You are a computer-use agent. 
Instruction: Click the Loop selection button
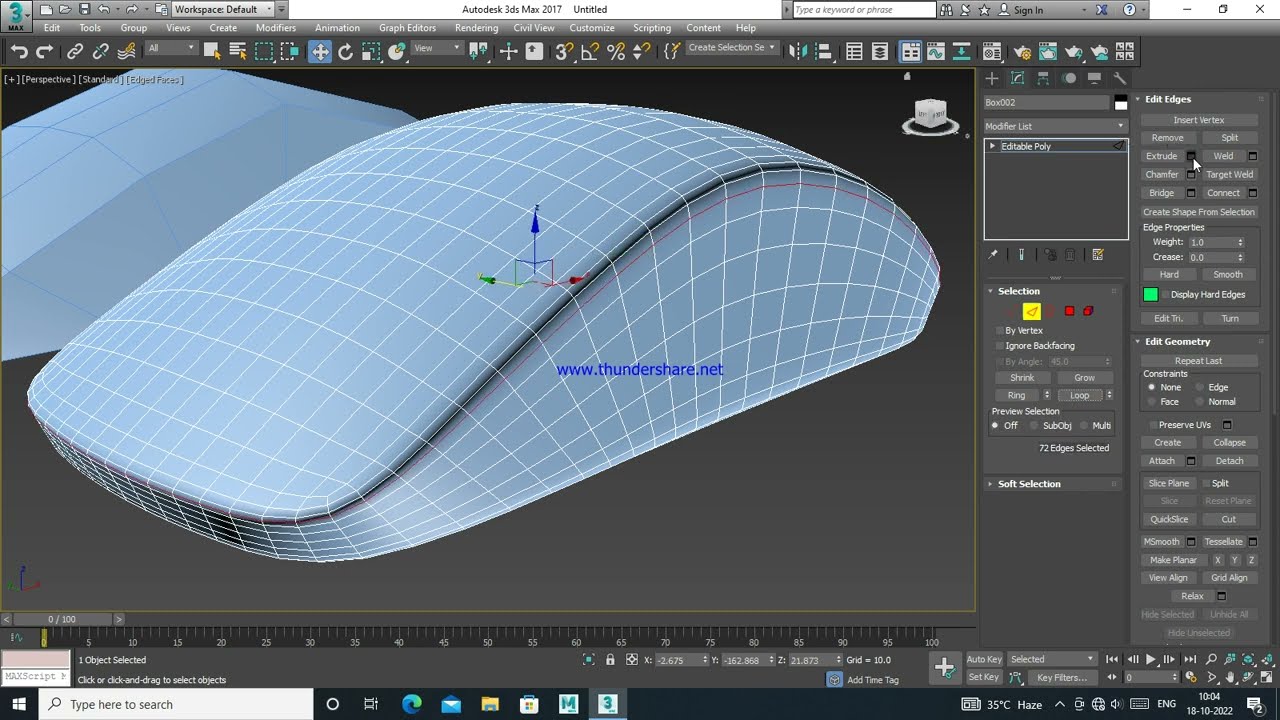click(x=1080, y=396)
